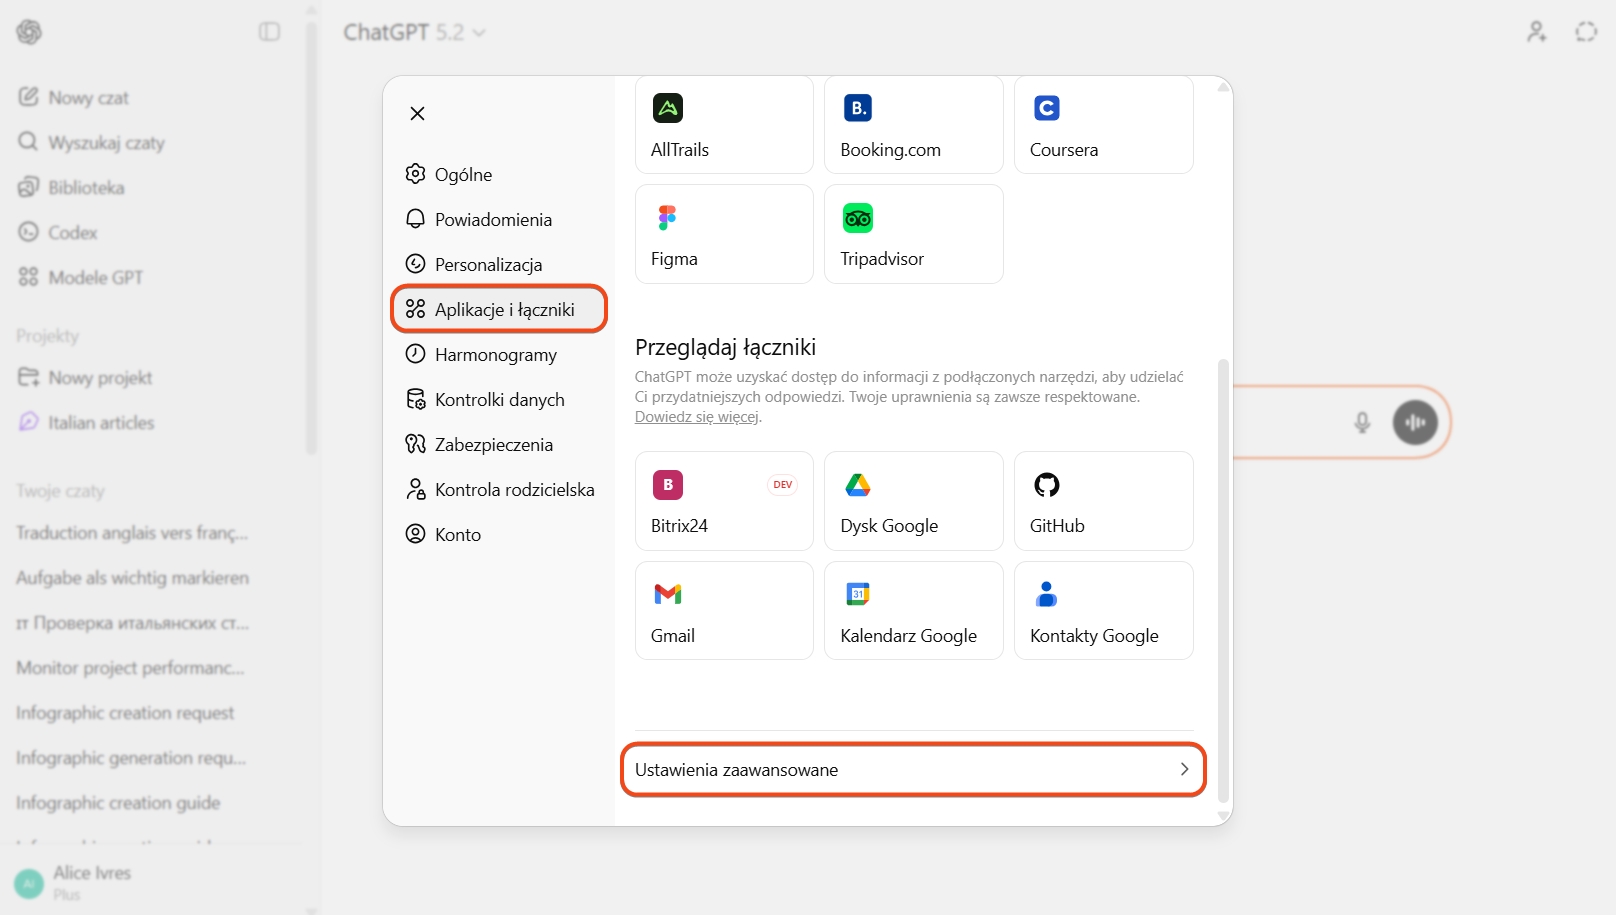Open the Tripadvisor app tile

913,234
